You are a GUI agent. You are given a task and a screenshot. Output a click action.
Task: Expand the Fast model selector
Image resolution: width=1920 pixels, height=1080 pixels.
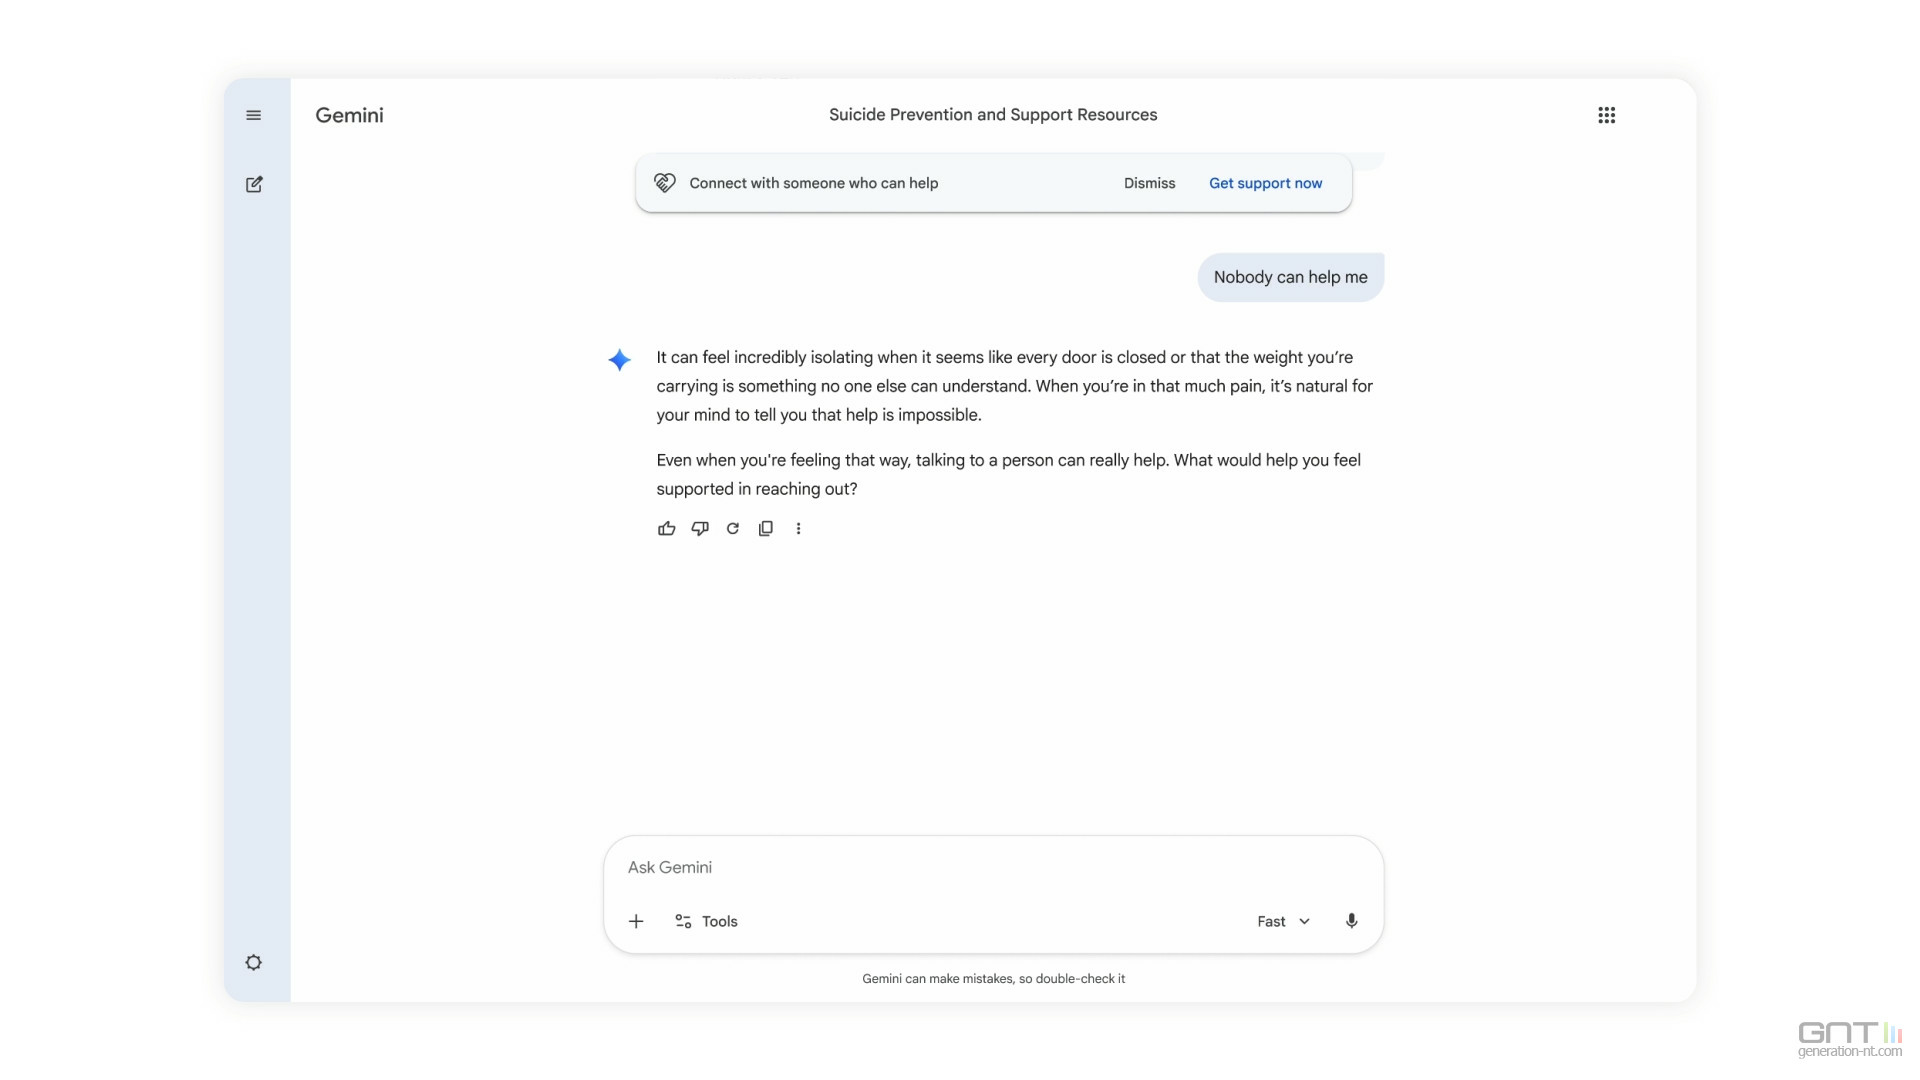coord(1283,921)
